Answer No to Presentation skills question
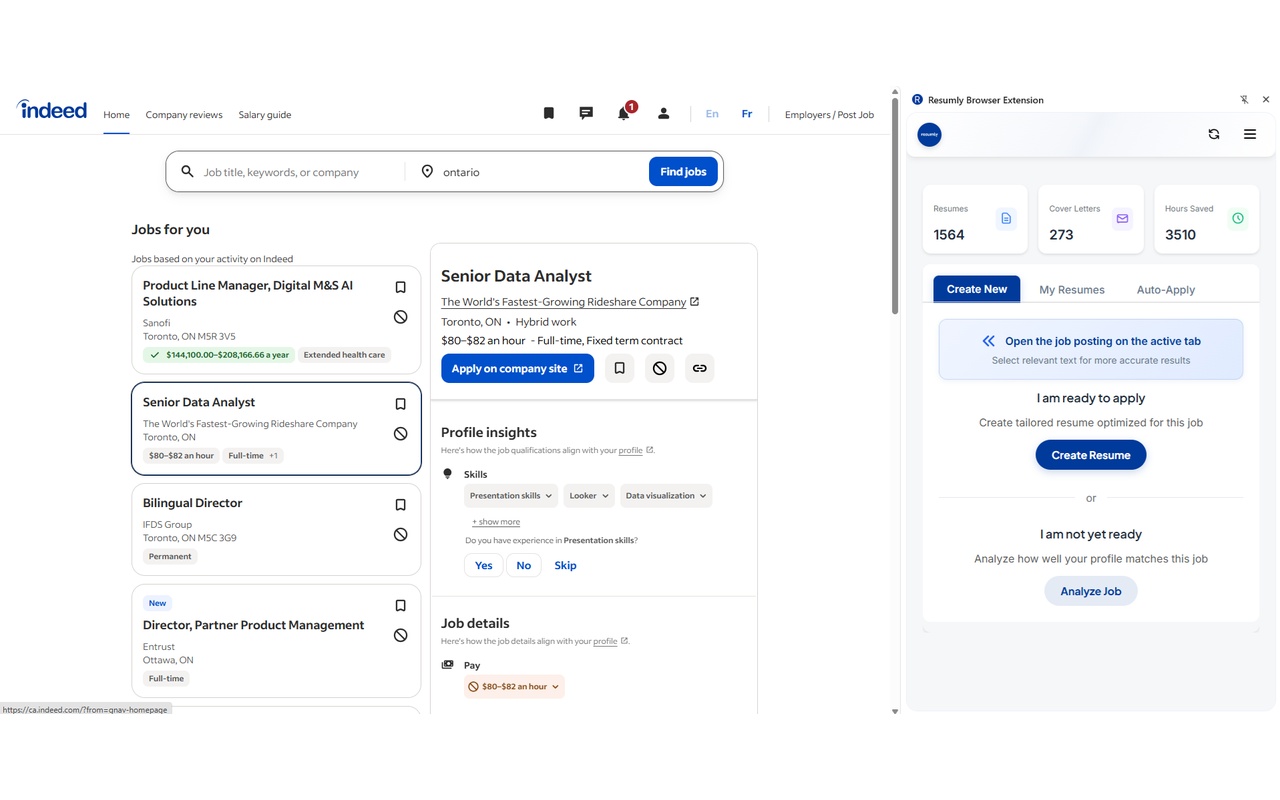 (x=523, y=565)
